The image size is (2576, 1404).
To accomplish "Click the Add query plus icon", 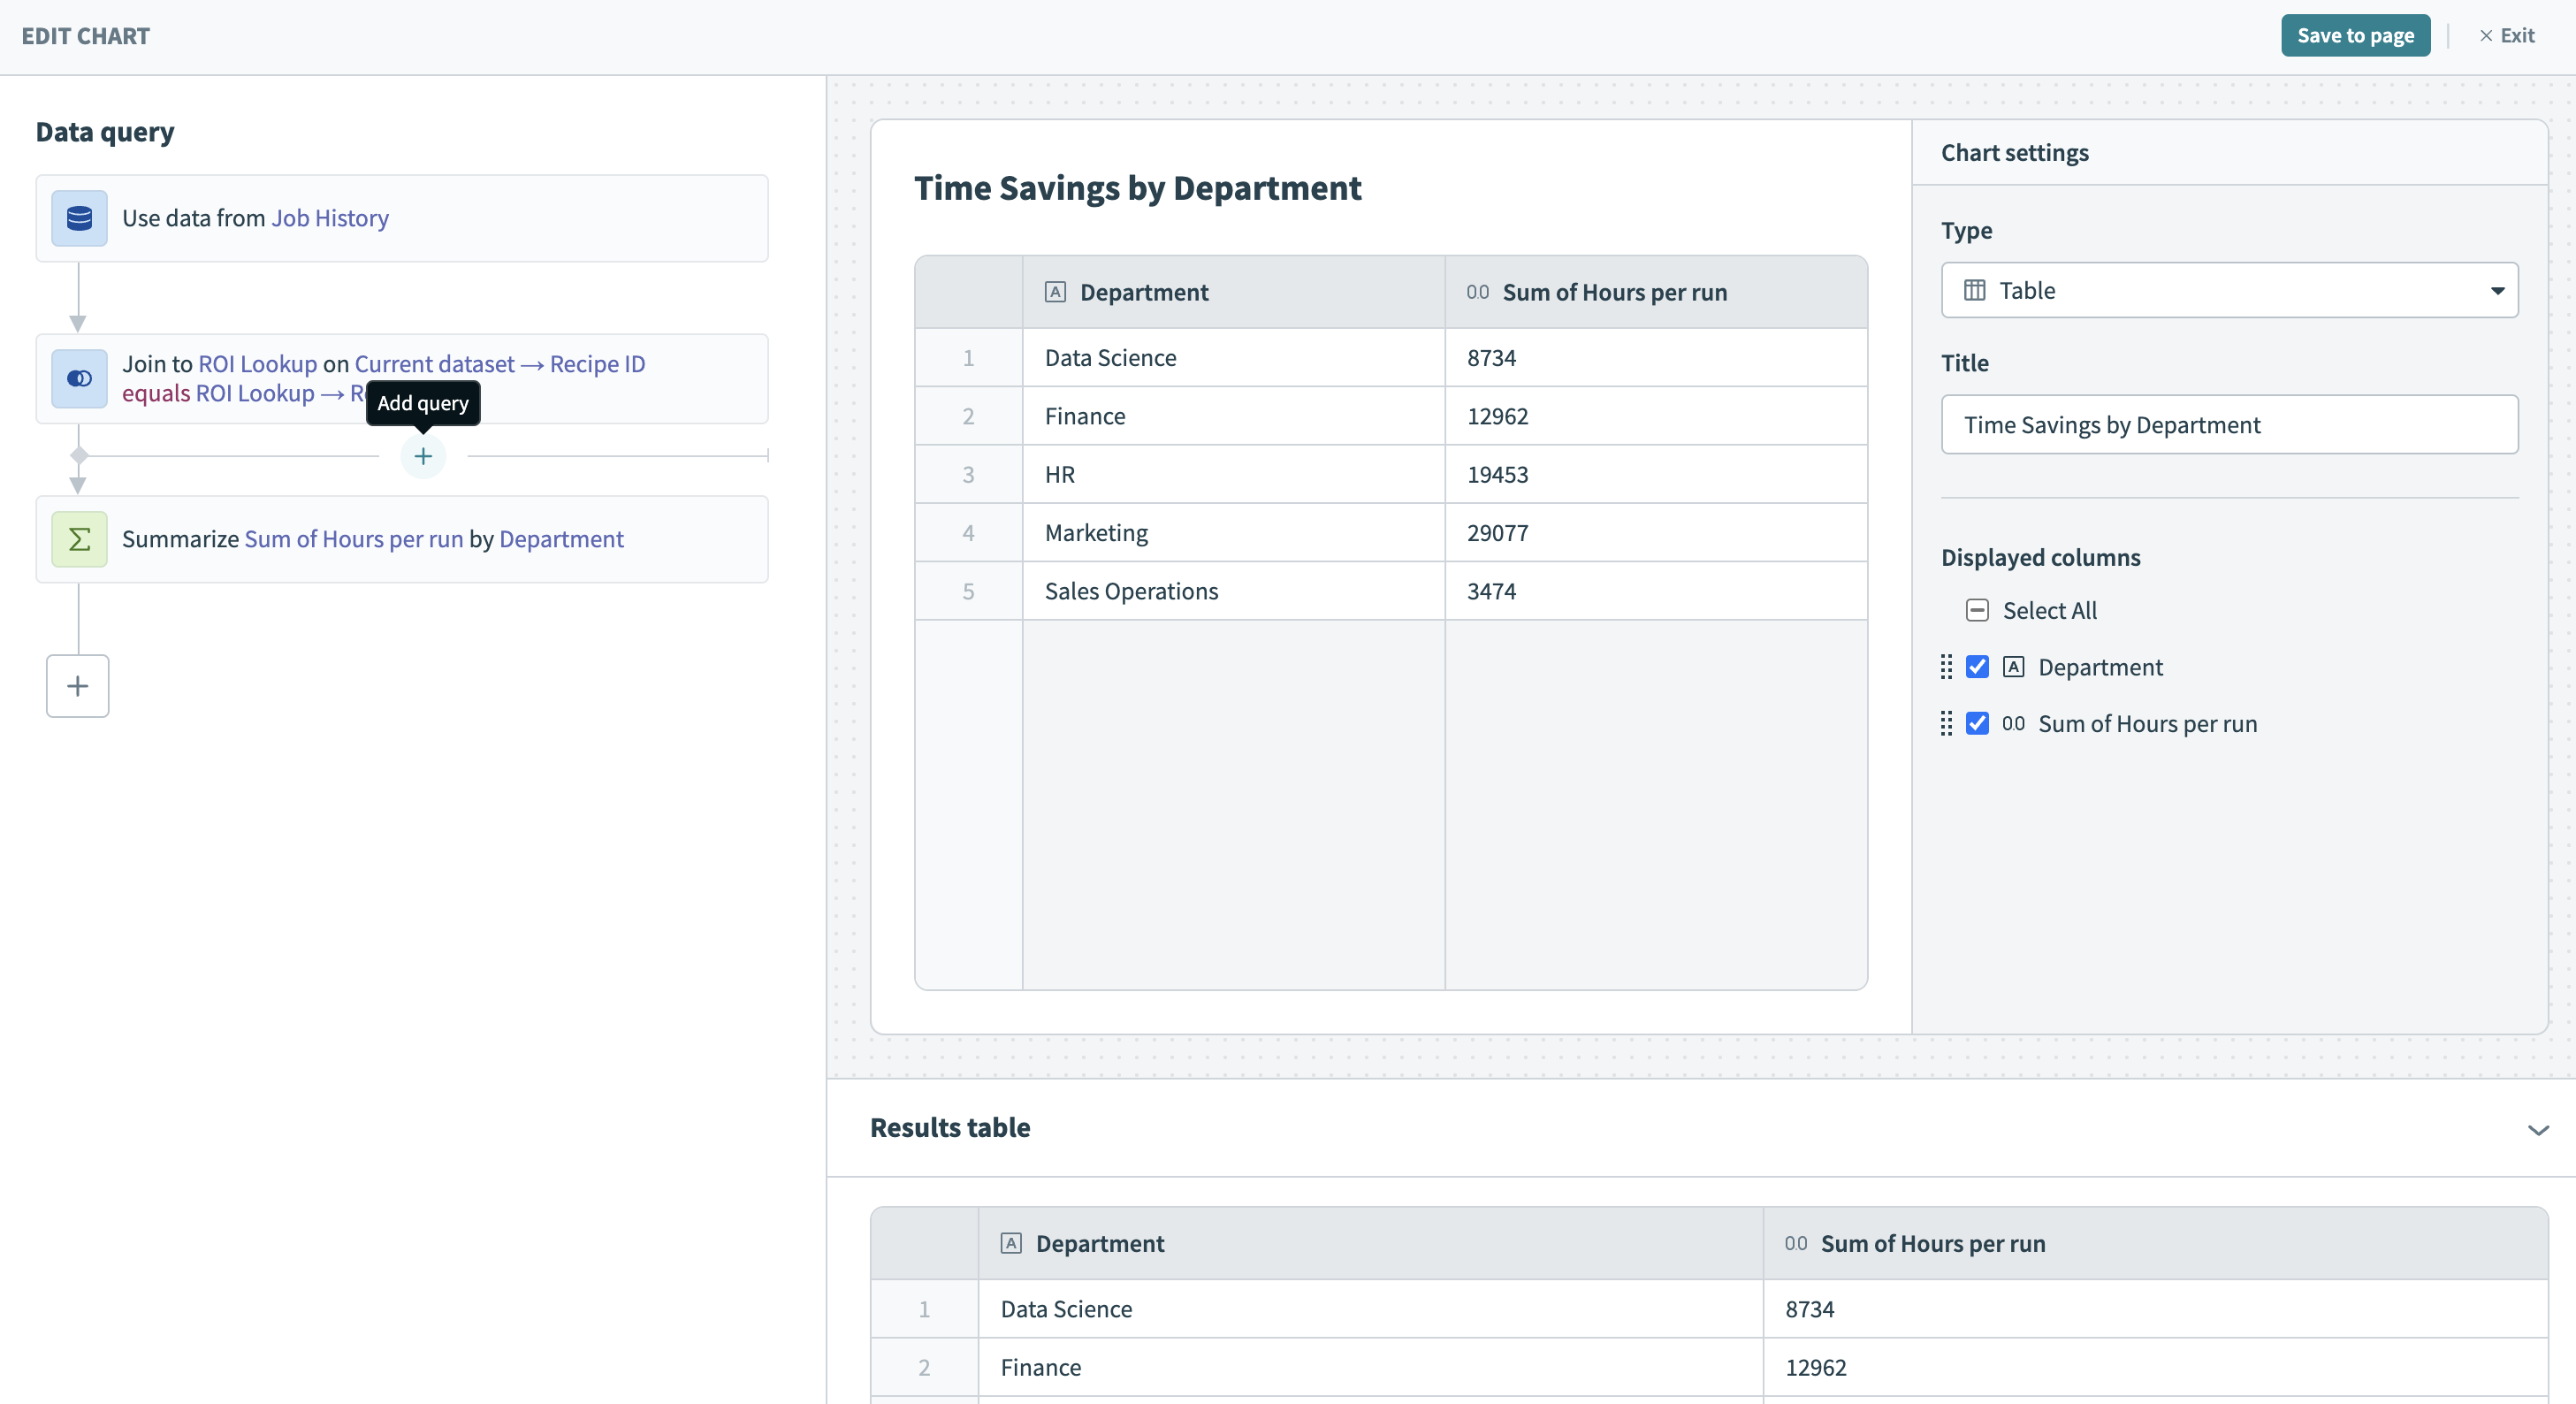I will click(x=423, y=455).
